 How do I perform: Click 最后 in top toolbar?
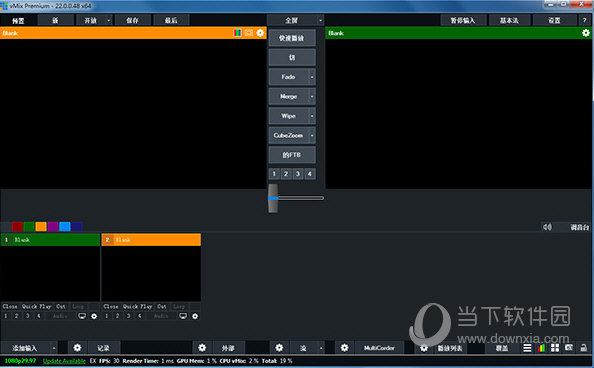coord(171,20)
